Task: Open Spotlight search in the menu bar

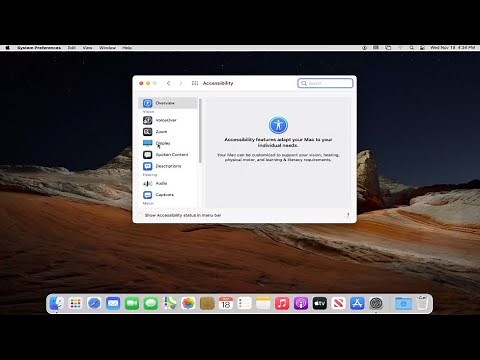Action: click(x=412, y=48)
